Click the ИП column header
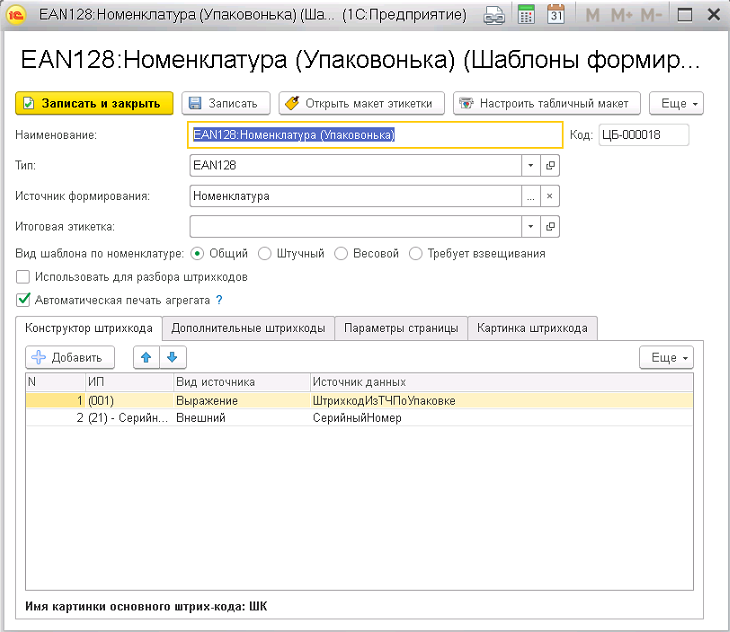 129,382
